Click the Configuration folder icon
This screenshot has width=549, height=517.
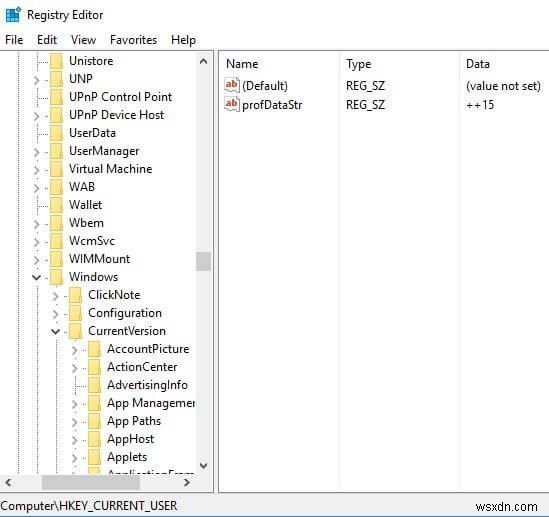click(x=75, y=313)
